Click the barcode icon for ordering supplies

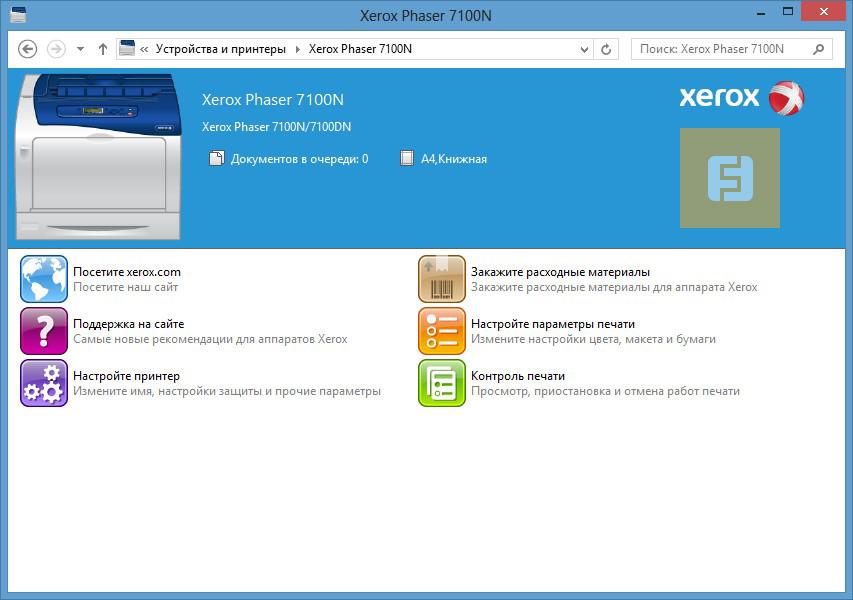tap(441, 278)
